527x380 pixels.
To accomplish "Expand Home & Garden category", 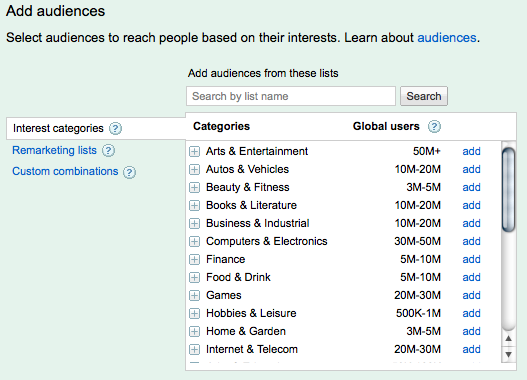I will pos(194,331).
